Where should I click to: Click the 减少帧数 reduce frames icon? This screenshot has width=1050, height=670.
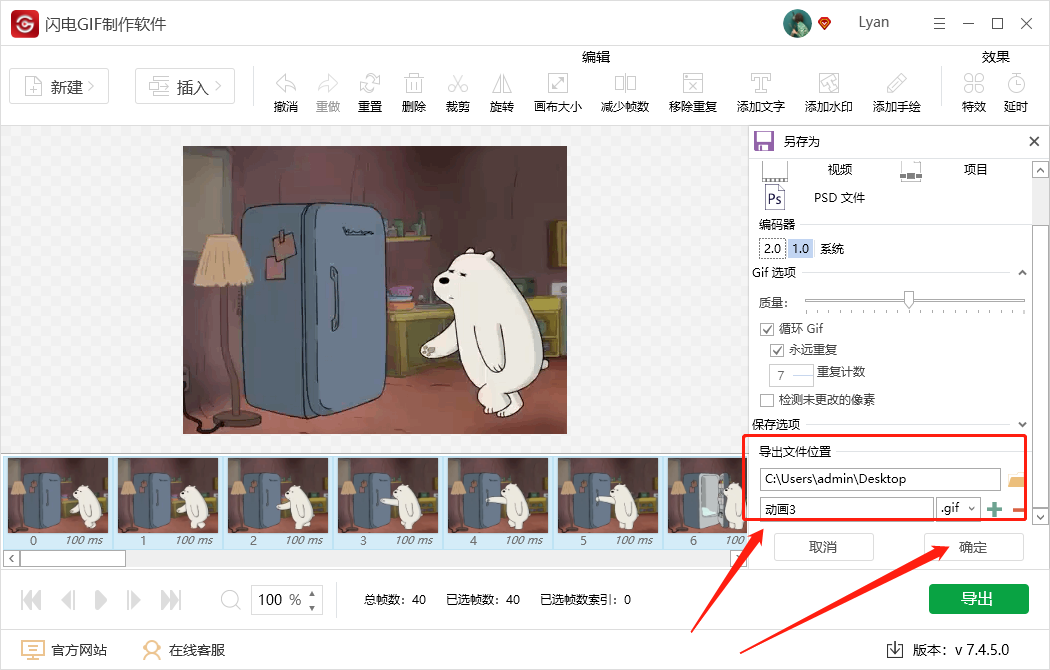[x=625, y=84]
